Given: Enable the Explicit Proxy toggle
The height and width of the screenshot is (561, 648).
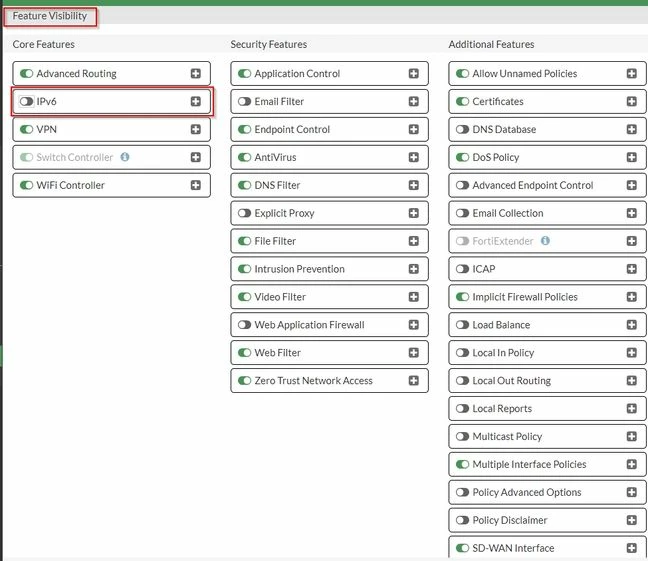Looking at the screenshot, I should coord(244,213).
